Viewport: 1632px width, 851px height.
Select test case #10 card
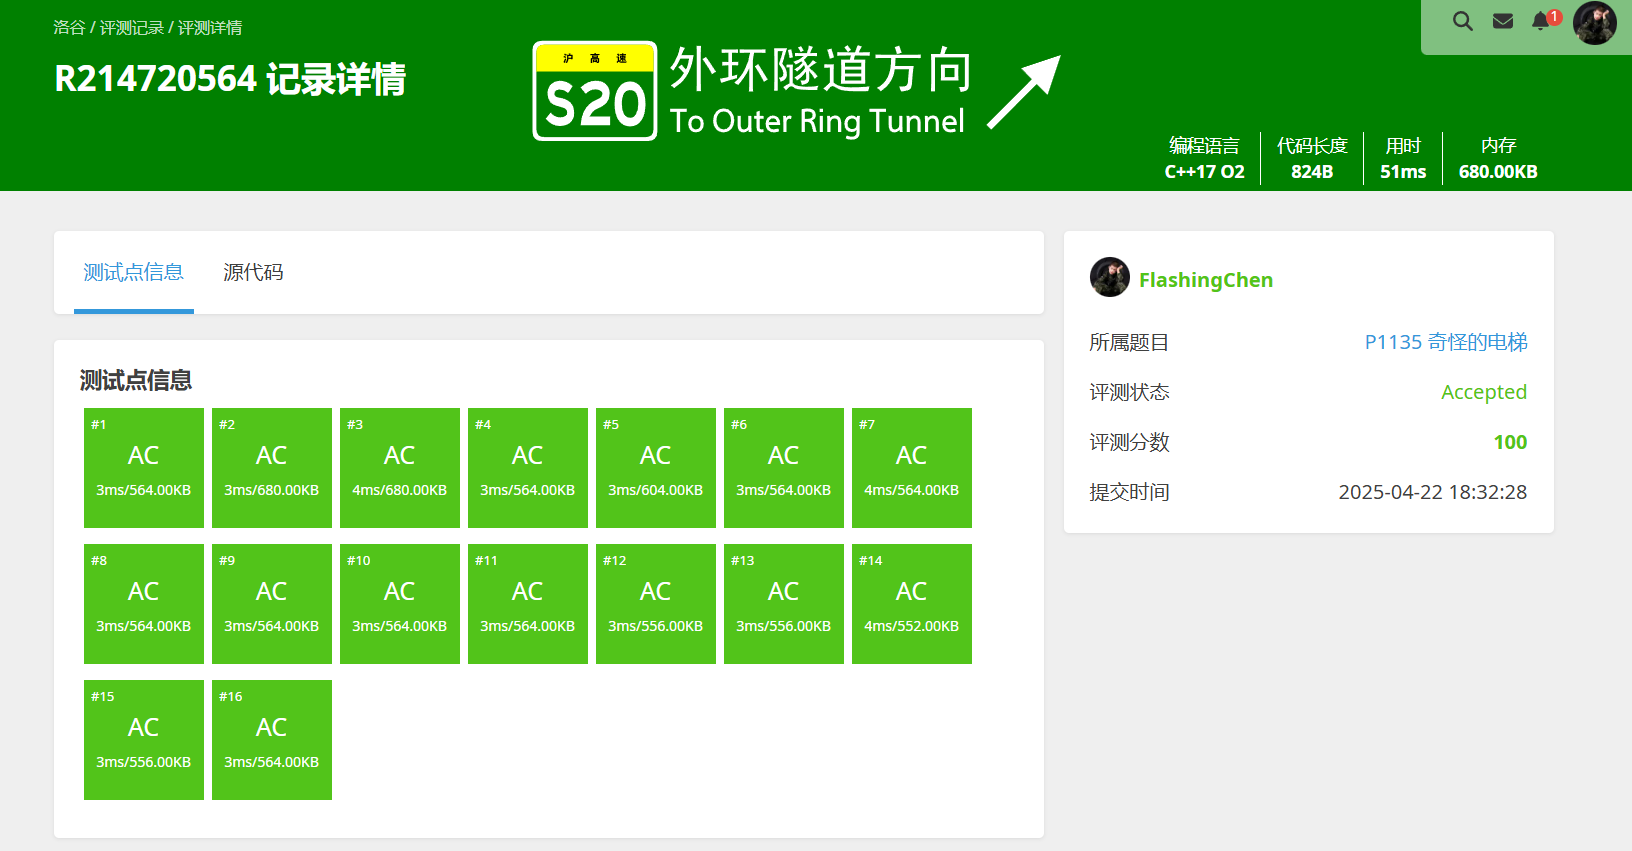(400, 604)
